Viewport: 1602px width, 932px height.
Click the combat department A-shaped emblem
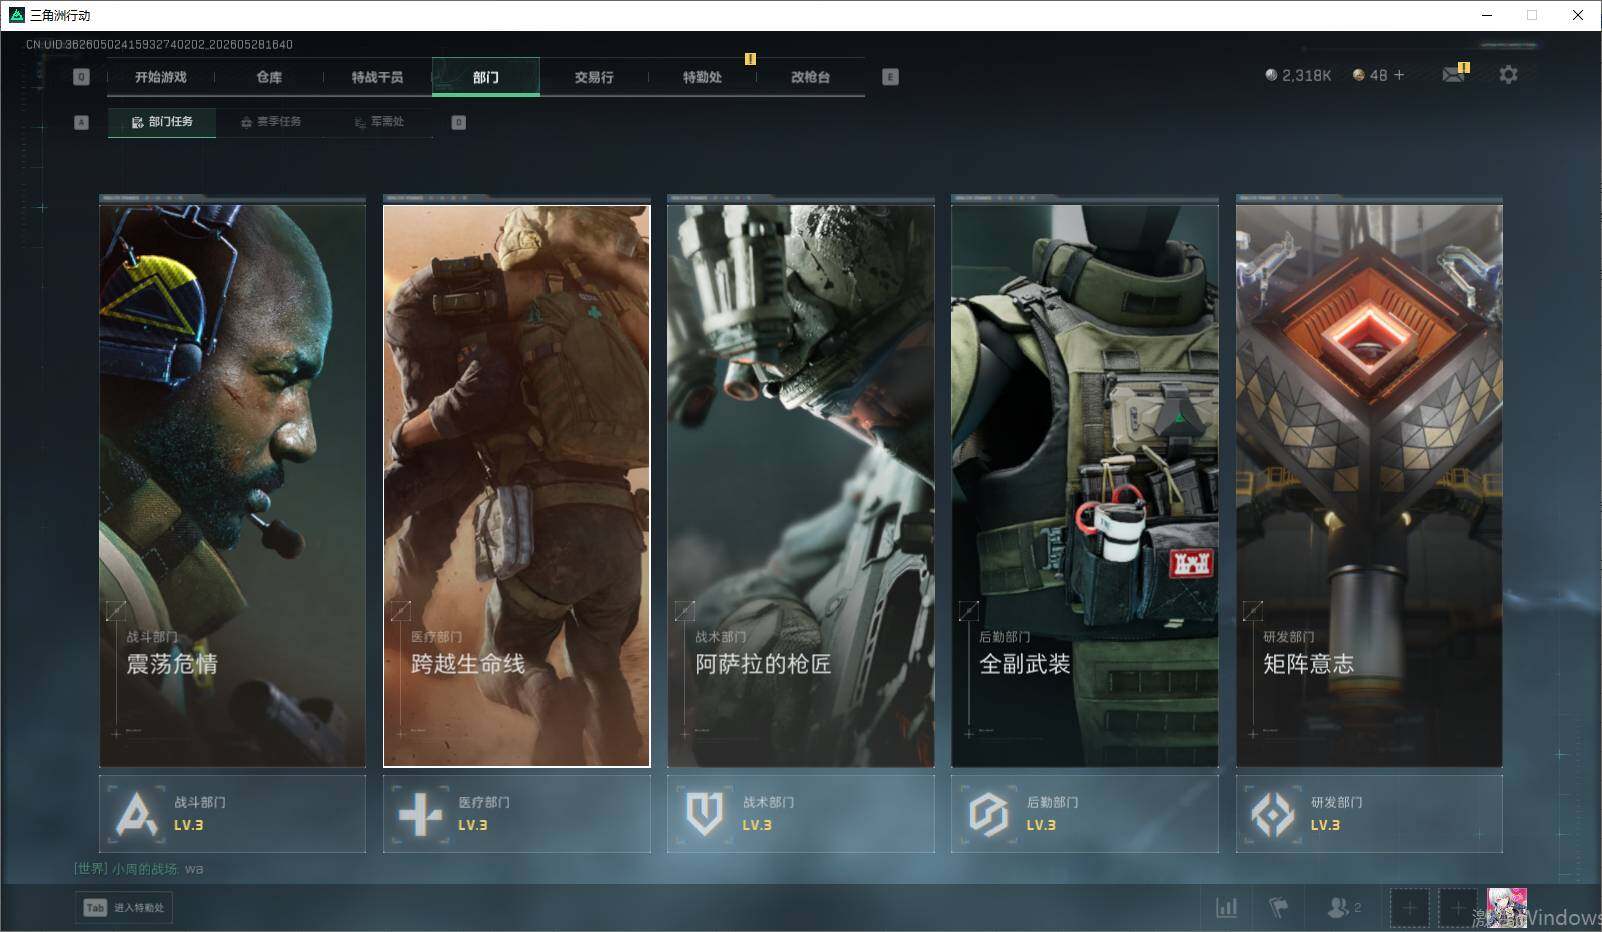click(x=137, y=814)
